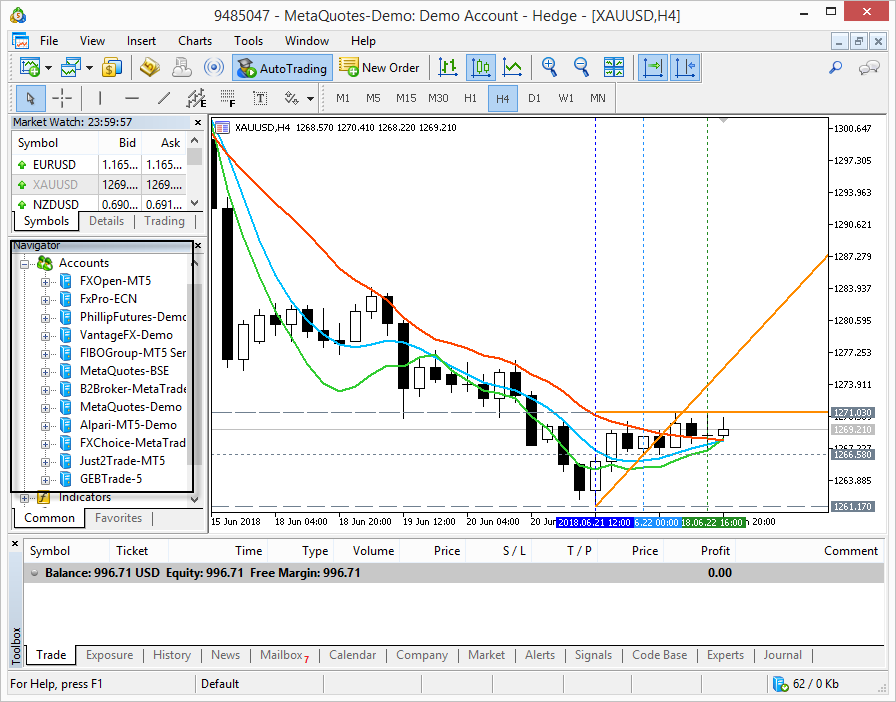Switch to H1 timeframe
The height and width of the screenshot is (702, 896).
point(470,98)
